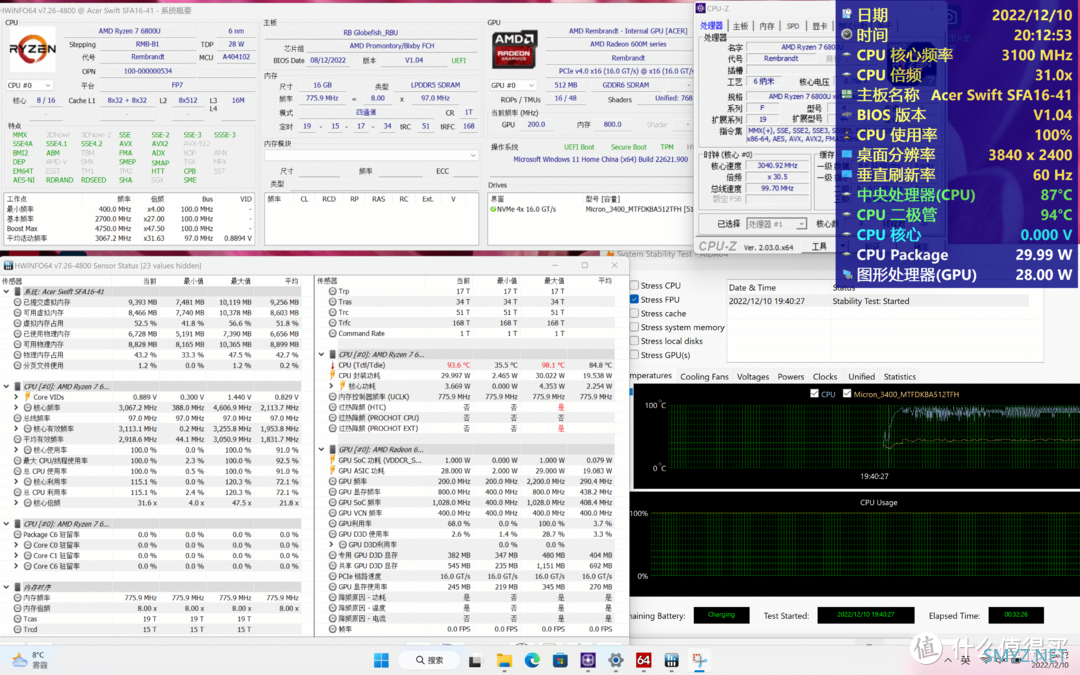Open Snipping Tool taskbar icon
The height and width of the screenshot is (675, 1080).
699,661
